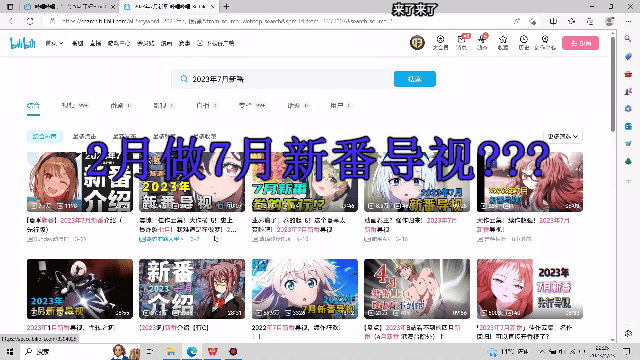Open watch history clock icon
Image resolution: width=640 pixels, height=360 pixels.
(x=524, y=42)
